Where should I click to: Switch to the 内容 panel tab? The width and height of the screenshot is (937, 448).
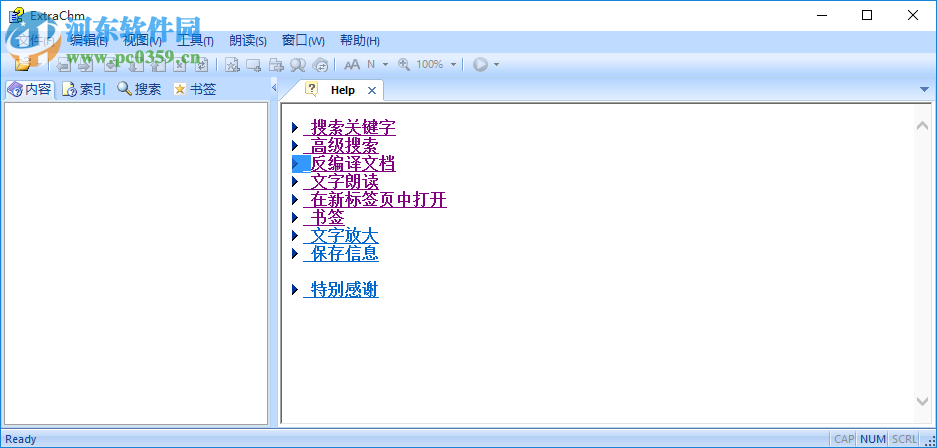click(x=29, y=90)
